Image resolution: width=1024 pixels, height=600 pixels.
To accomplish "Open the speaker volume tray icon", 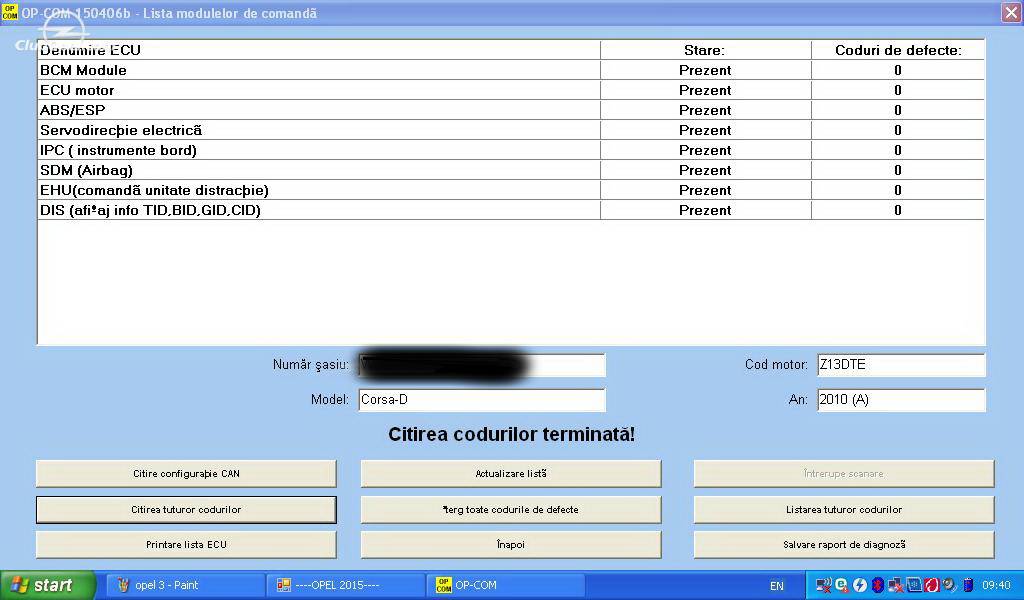I will (949, 585).
